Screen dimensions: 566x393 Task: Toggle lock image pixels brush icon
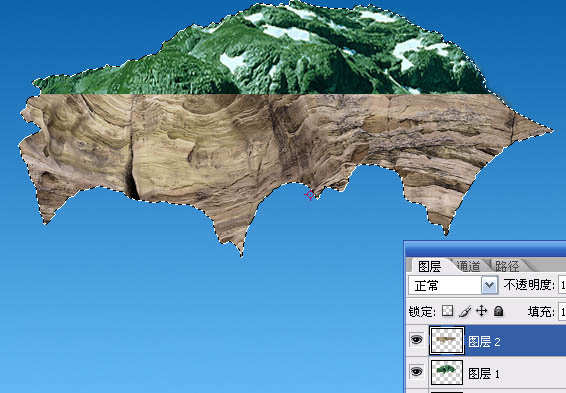click(x=465, y=311)
